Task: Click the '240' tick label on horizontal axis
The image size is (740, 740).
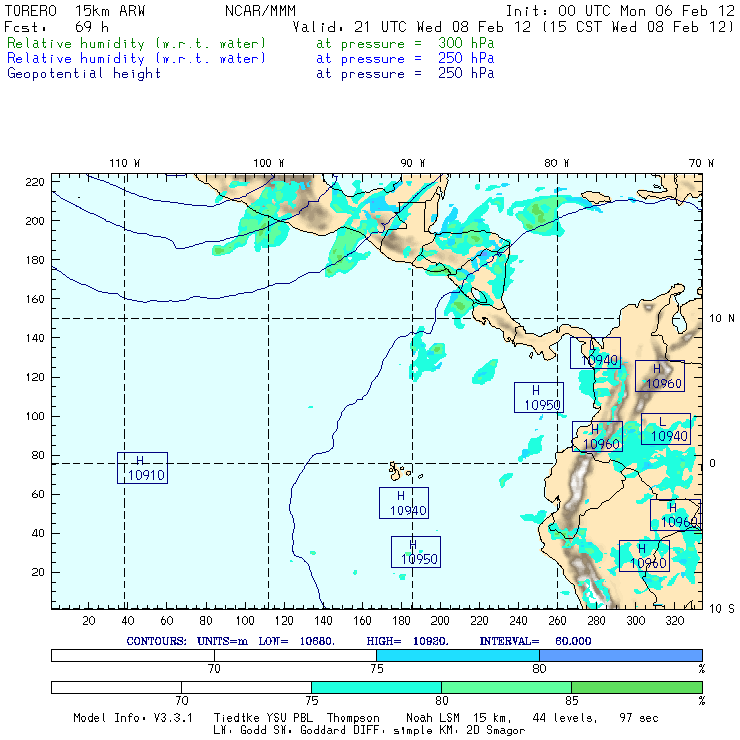Action: [518, 621]
